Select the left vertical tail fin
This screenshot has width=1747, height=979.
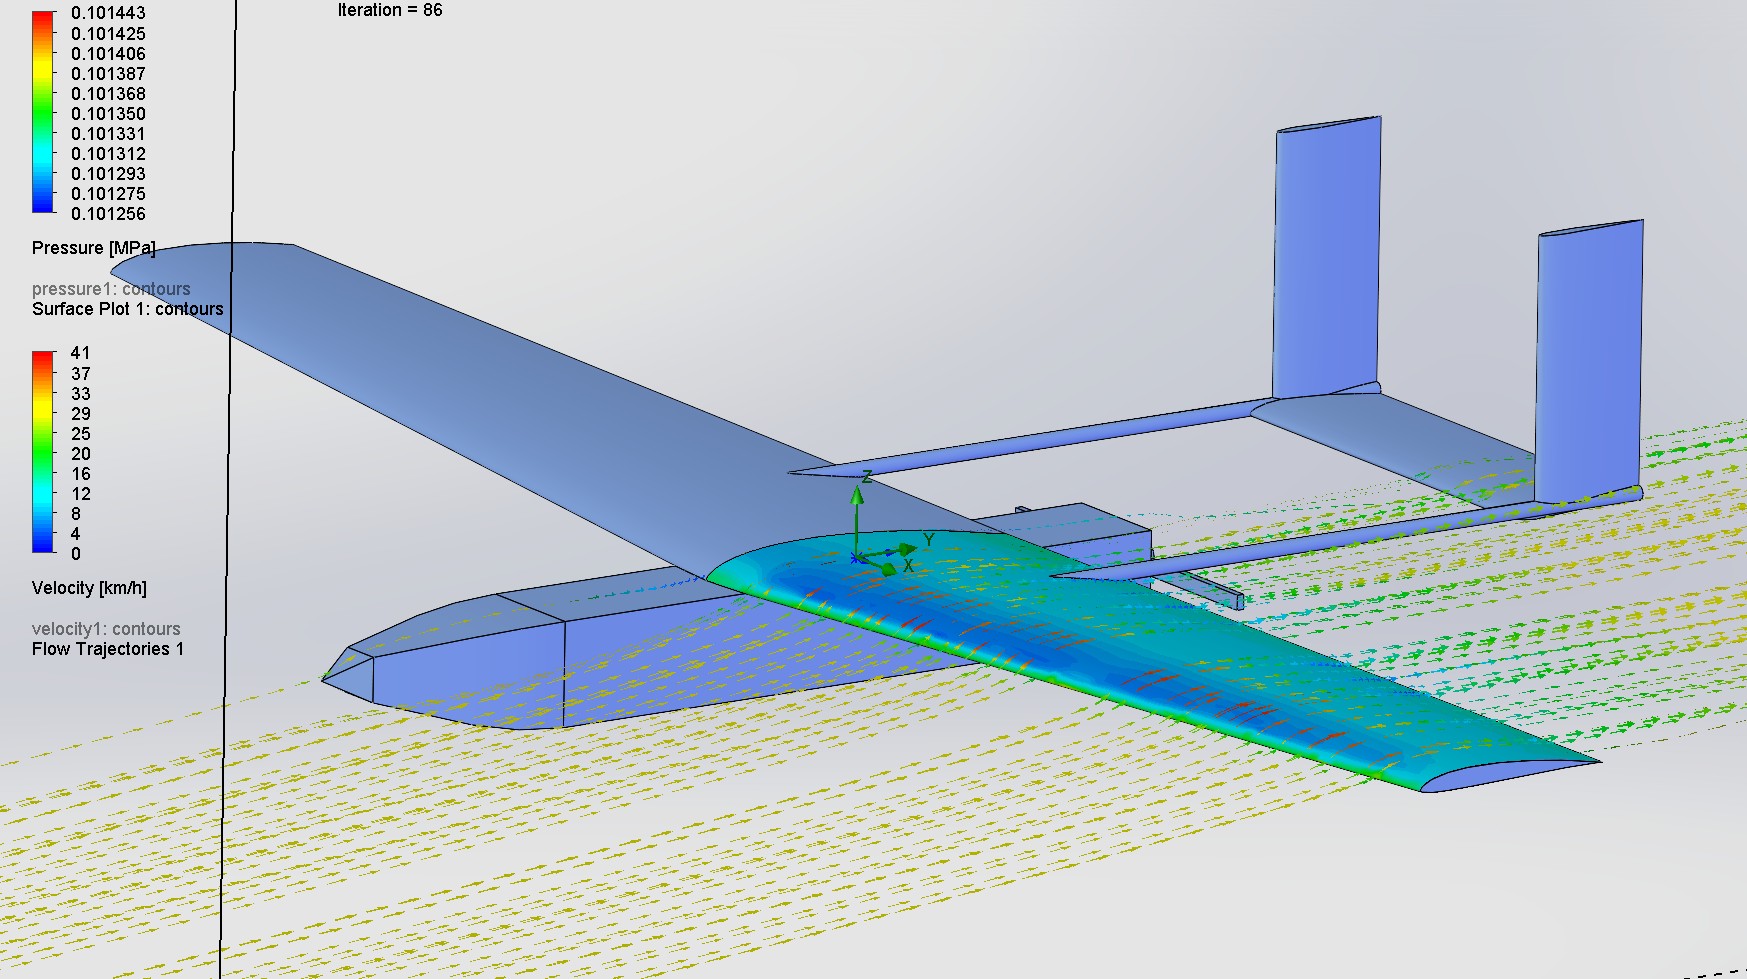(x=1327, y=260)
